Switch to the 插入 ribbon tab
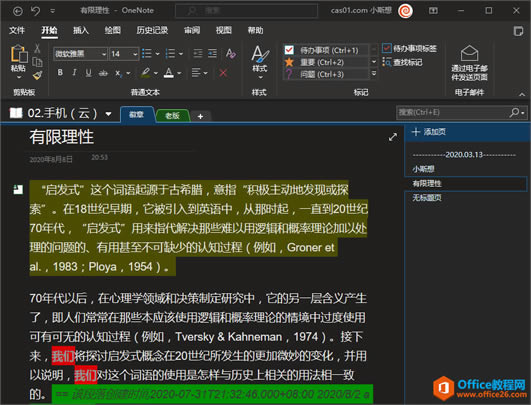The width and height of the screenshot is (531, 405). (81, 30)
